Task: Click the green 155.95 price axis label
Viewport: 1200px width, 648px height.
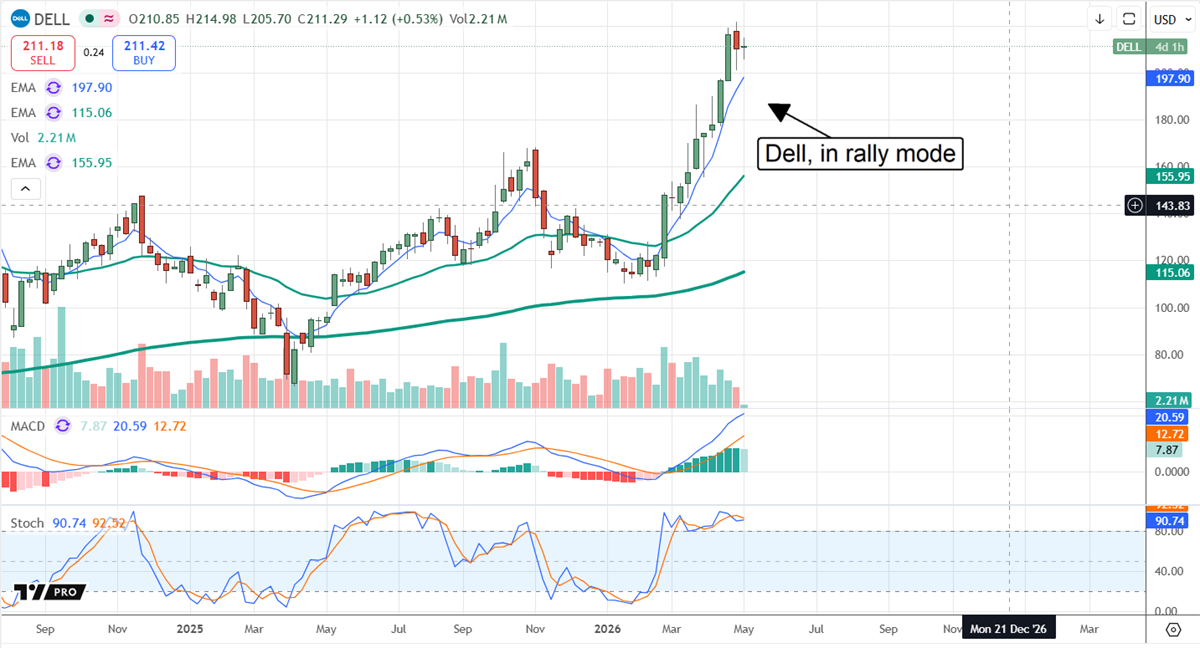Action: click(1172, 176)
